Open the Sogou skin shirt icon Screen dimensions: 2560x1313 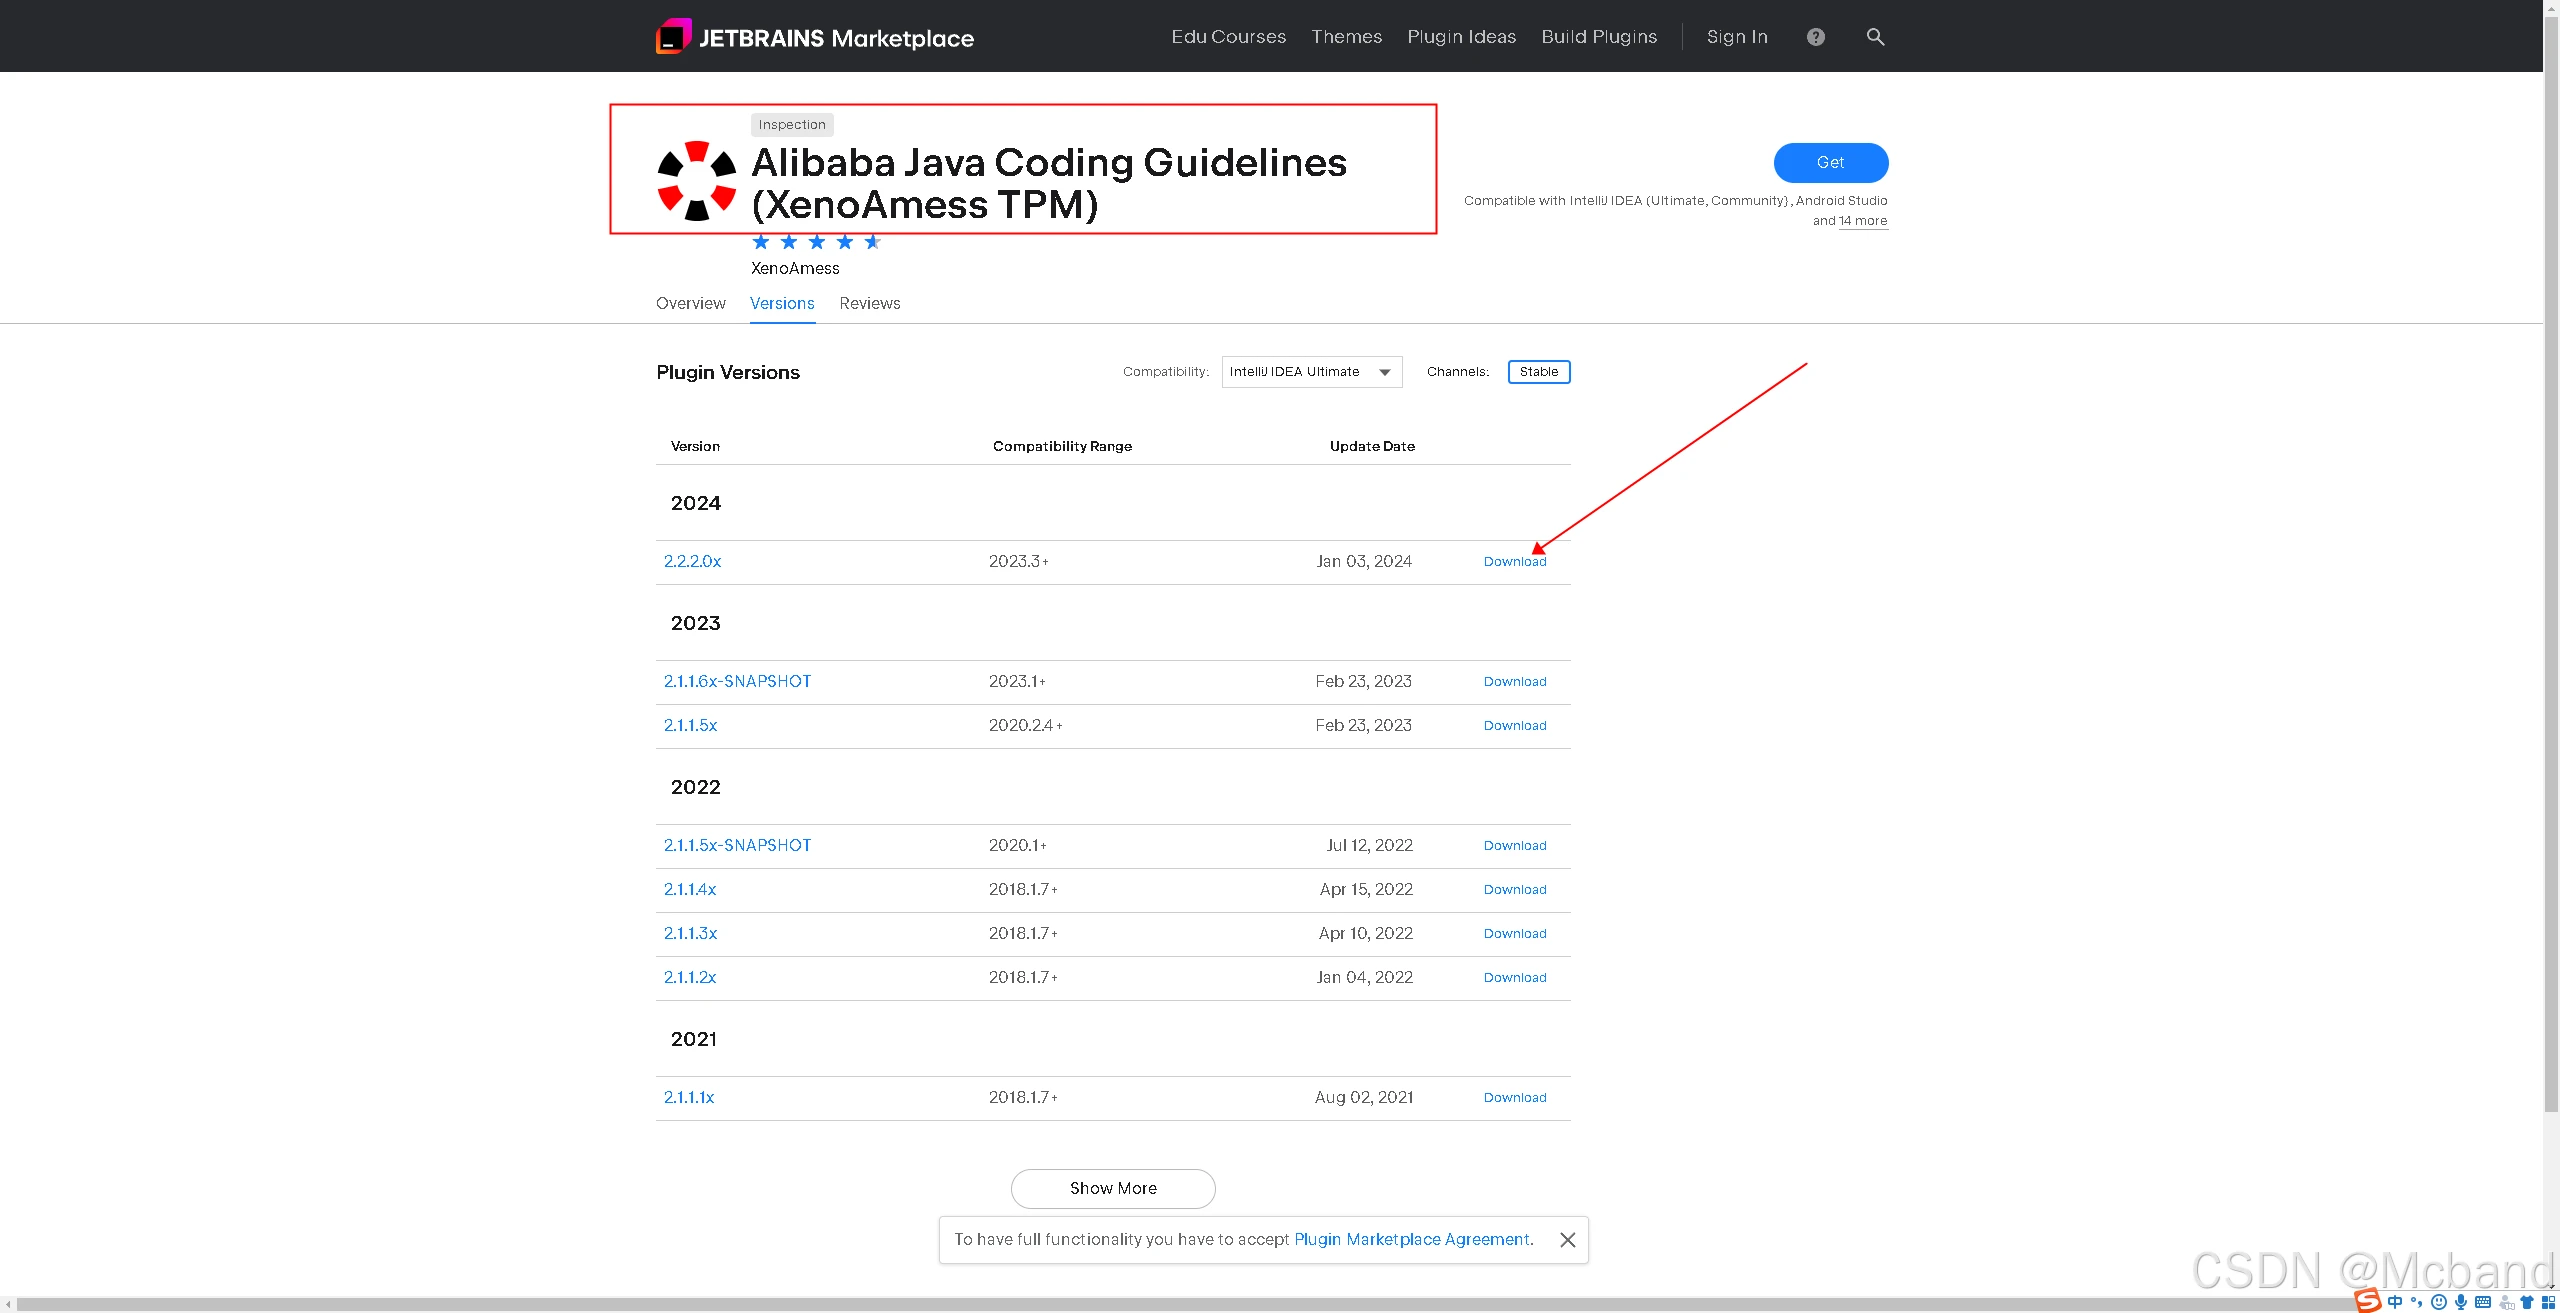pos(2527,1302)
